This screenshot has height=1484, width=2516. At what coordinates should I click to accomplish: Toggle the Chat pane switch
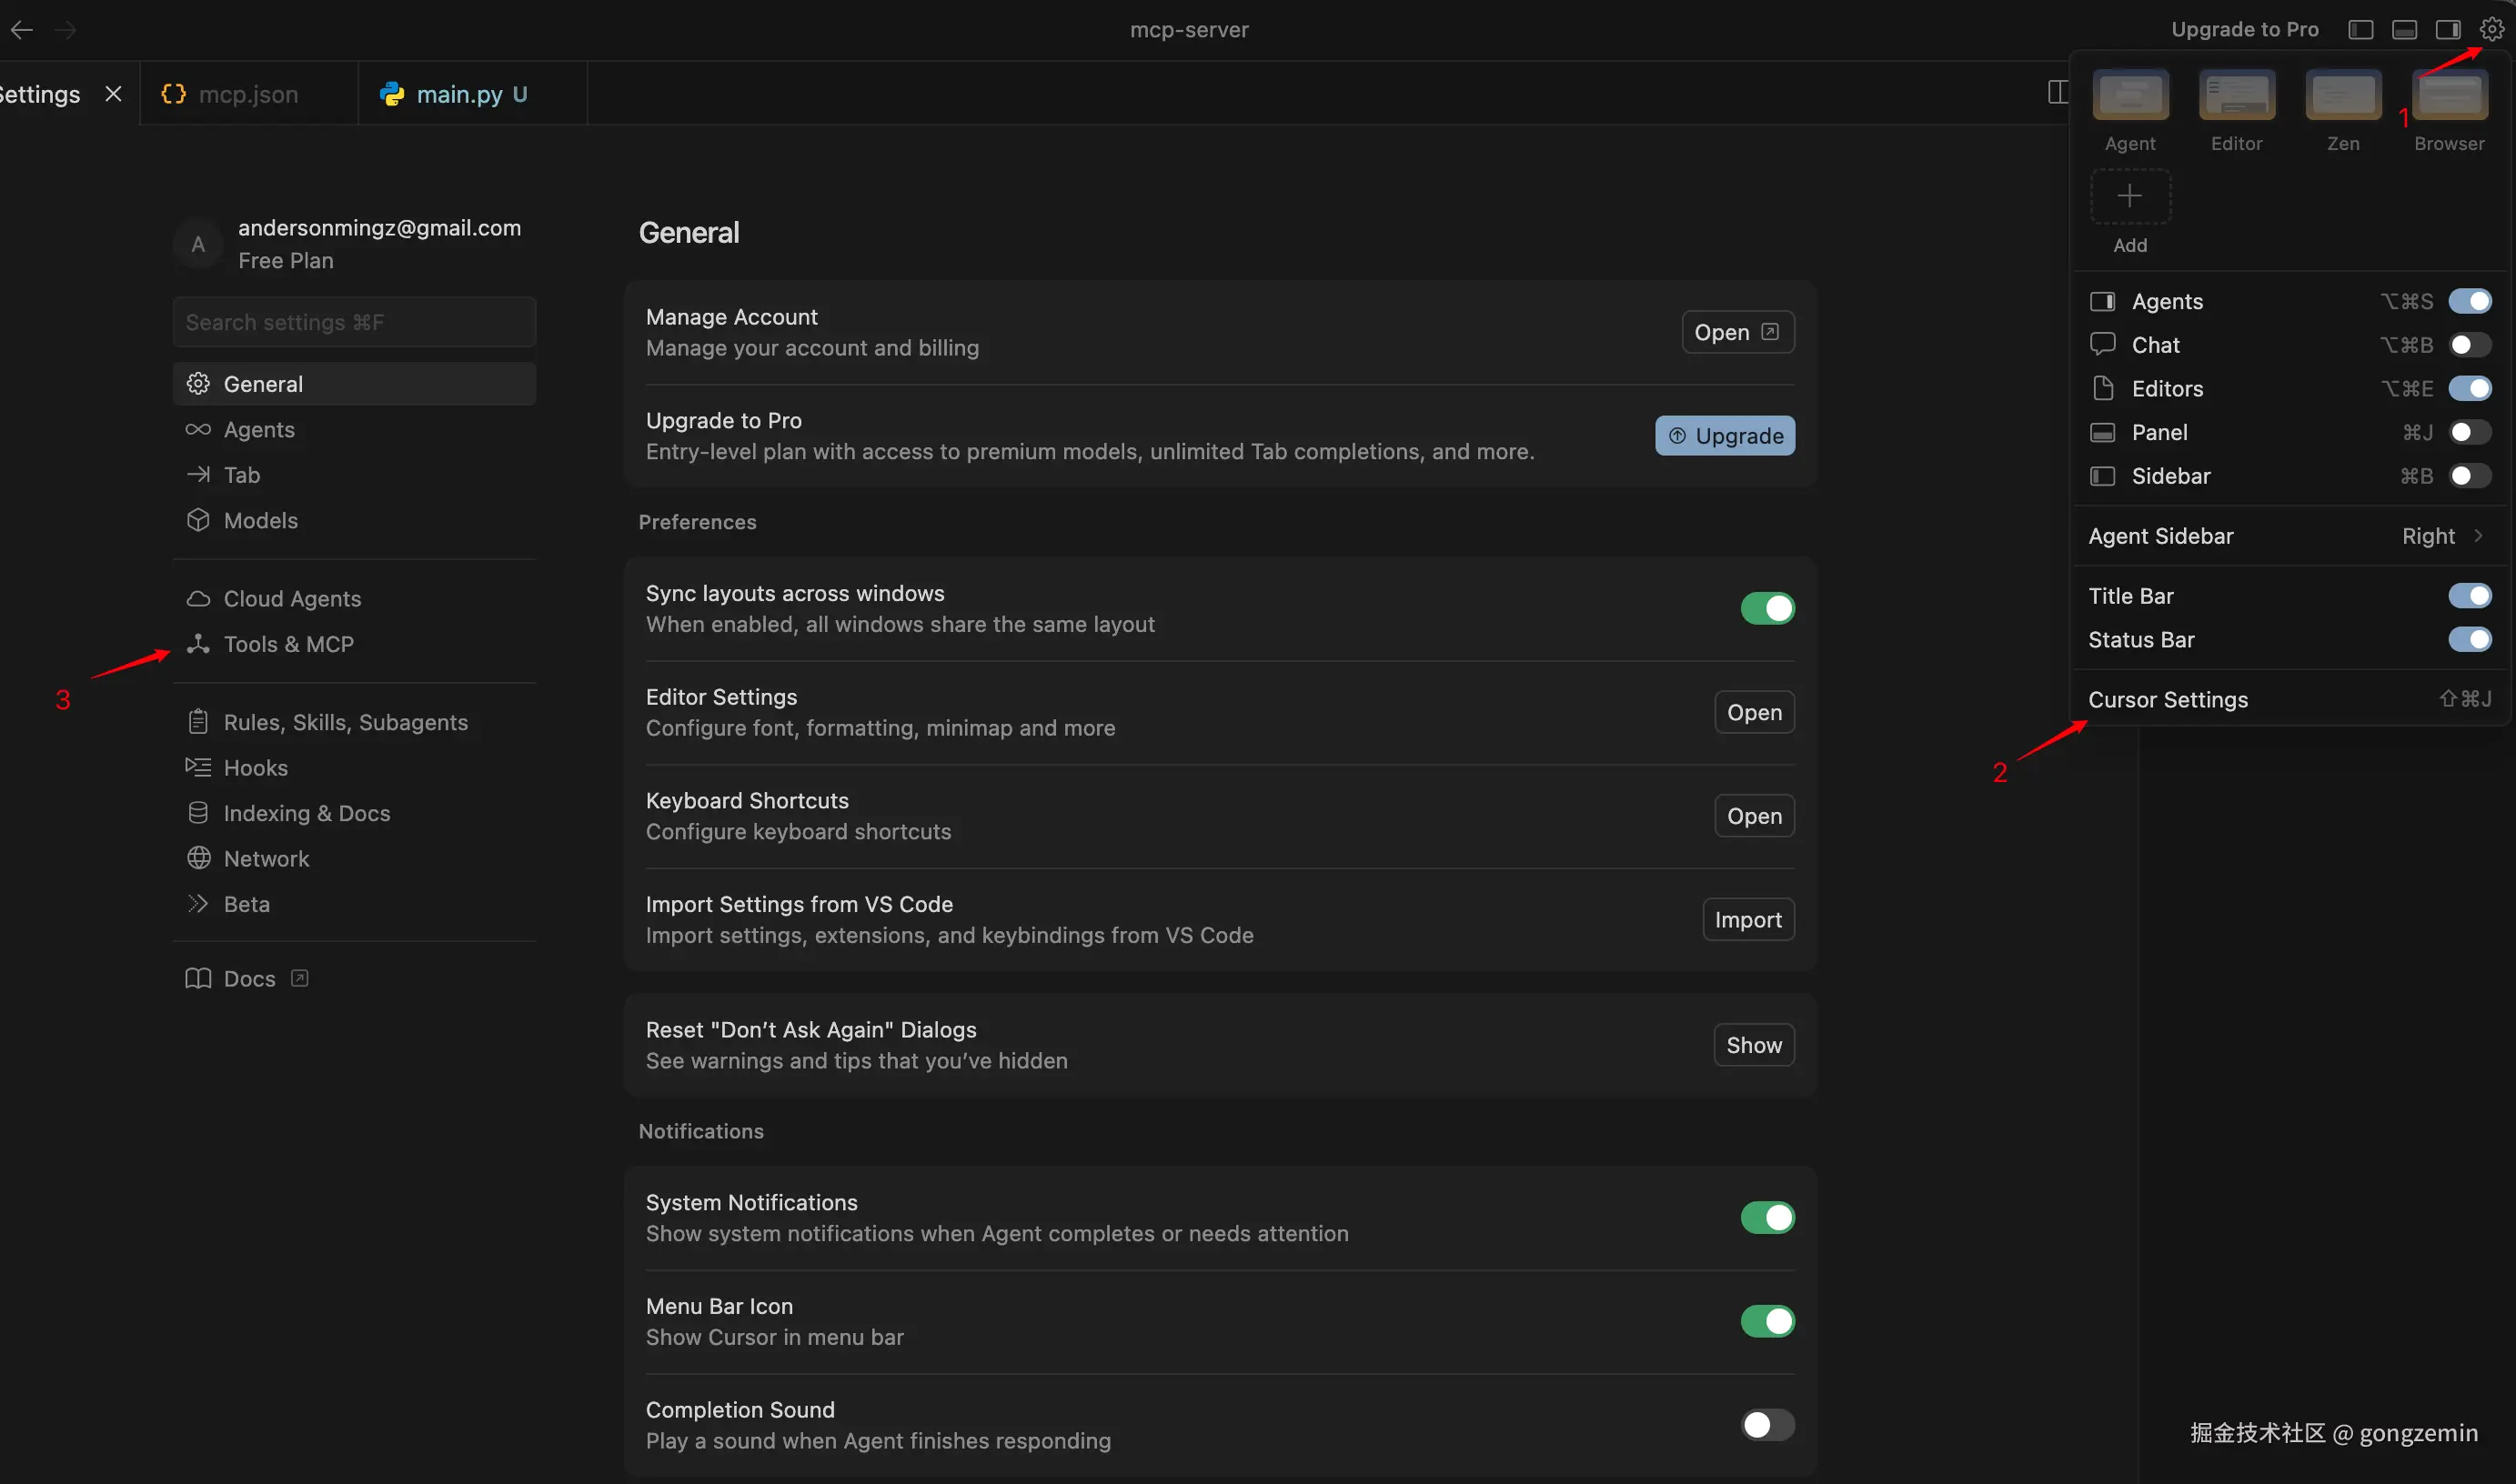pos(2470,345)
